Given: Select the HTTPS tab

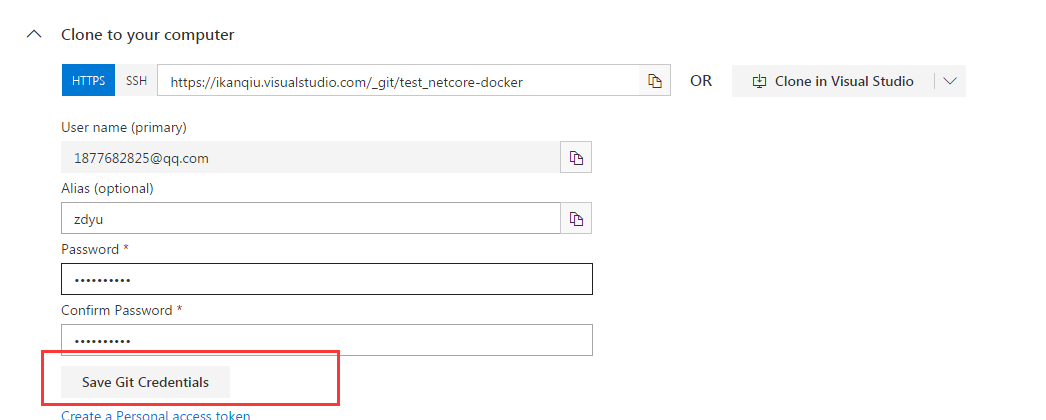Looking at the screenshot, I should [x=89, y=81].
